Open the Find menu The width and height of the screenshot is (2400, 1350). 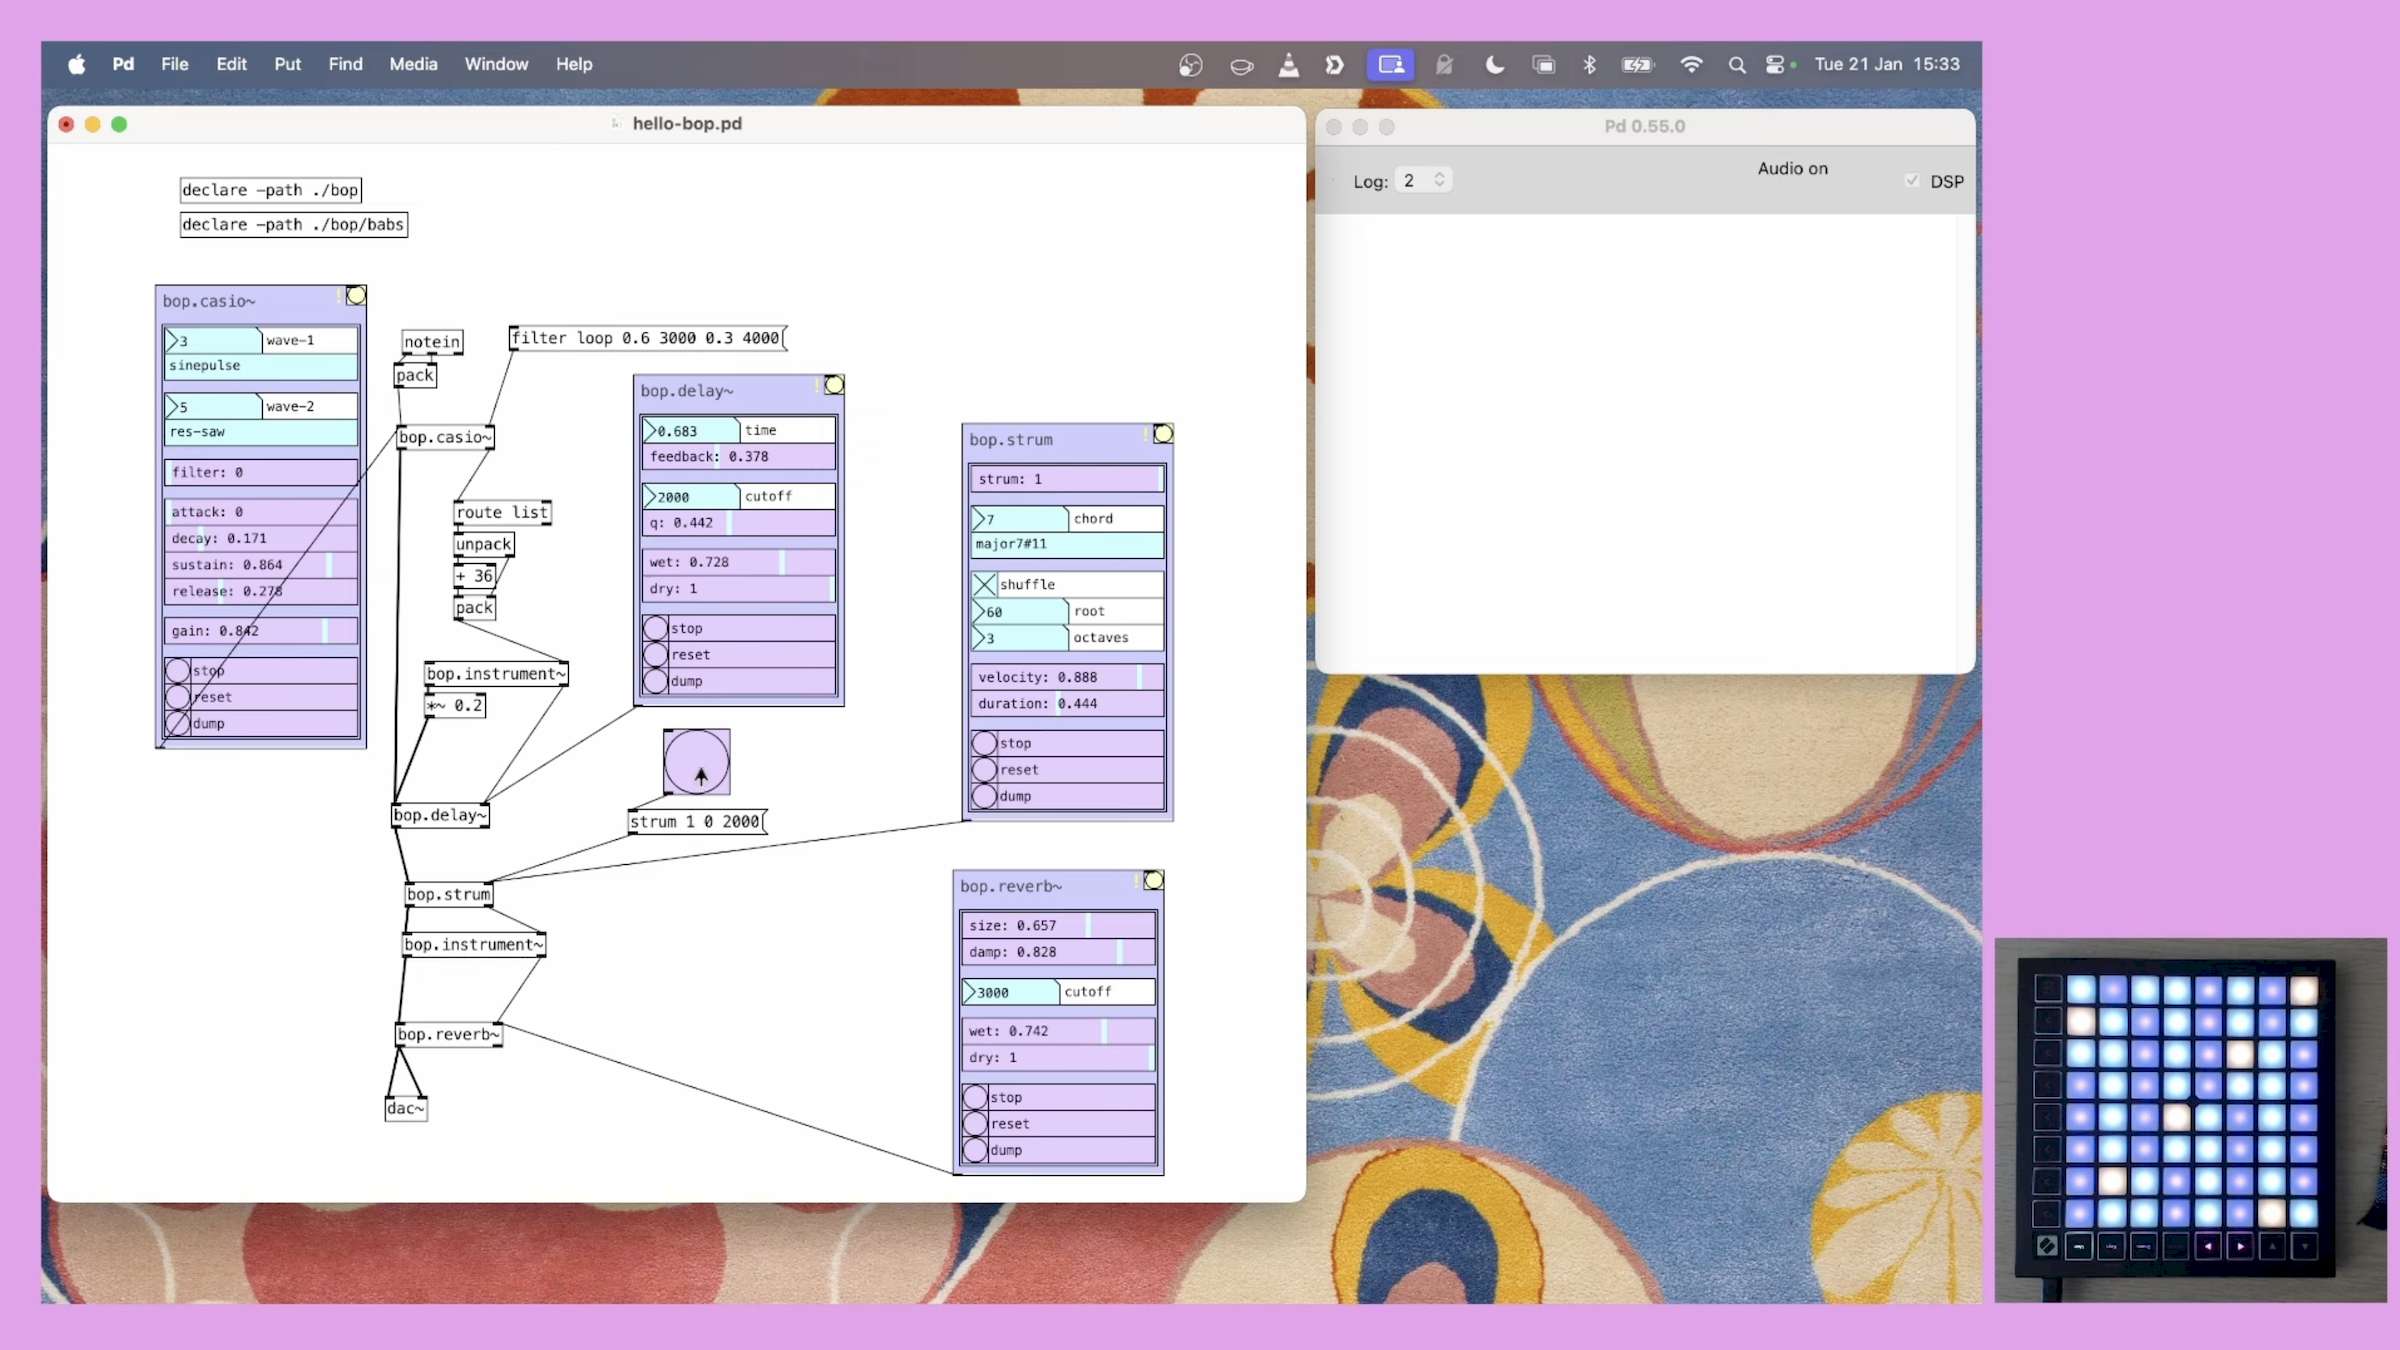click(345, 64)
